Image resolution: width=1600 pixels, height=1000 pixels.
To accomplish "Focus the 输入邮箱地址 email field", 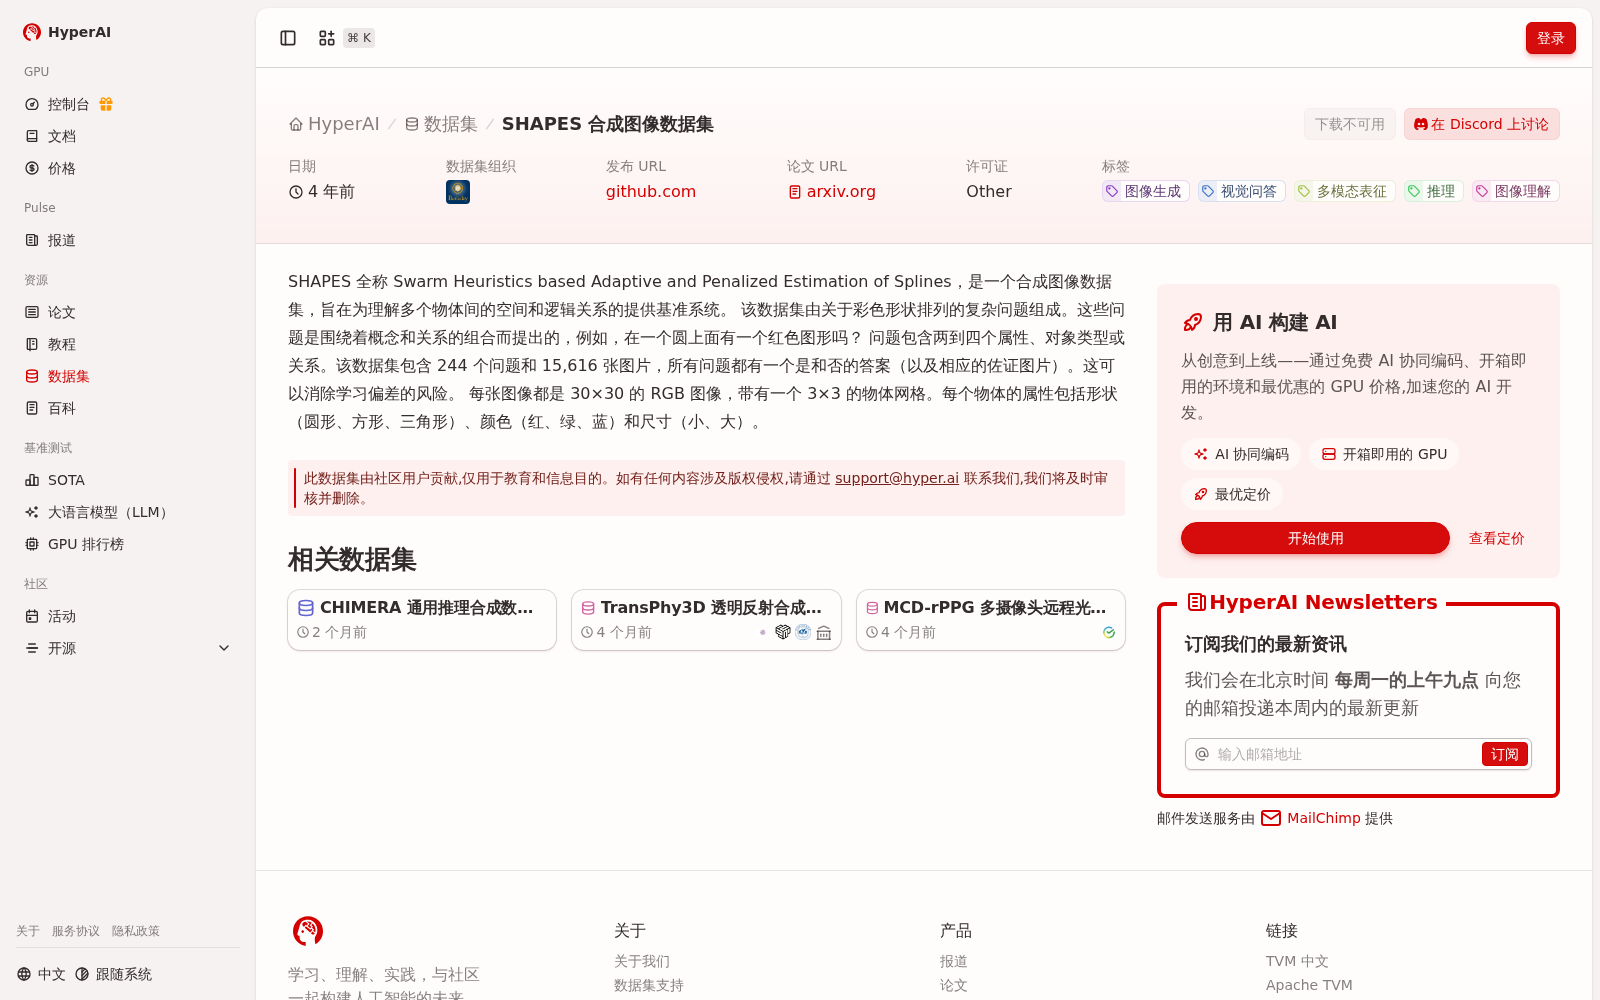I will point(1346,754).
